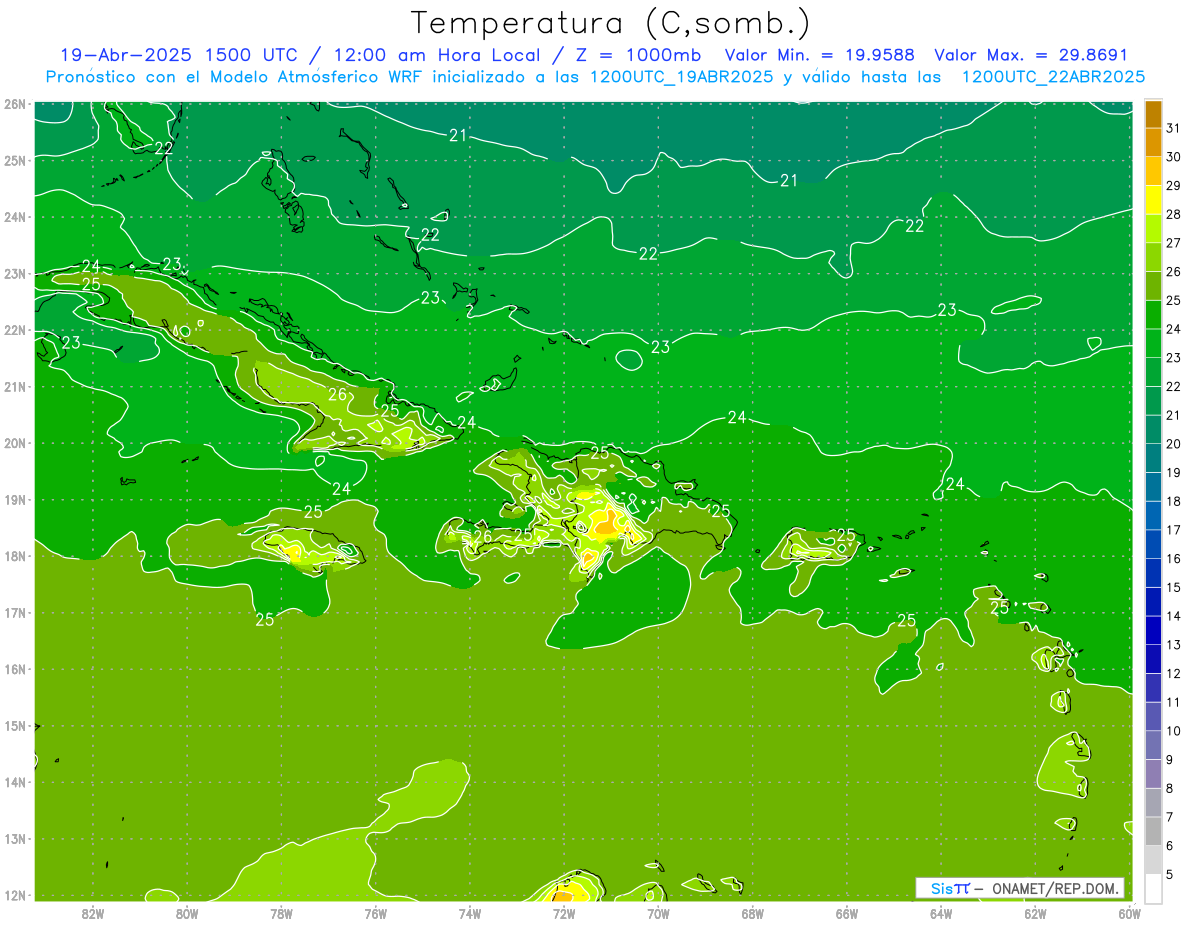Select the "Valor Min. = 19.9588" readout
The image size is (1200, 927).
[821, 55]
